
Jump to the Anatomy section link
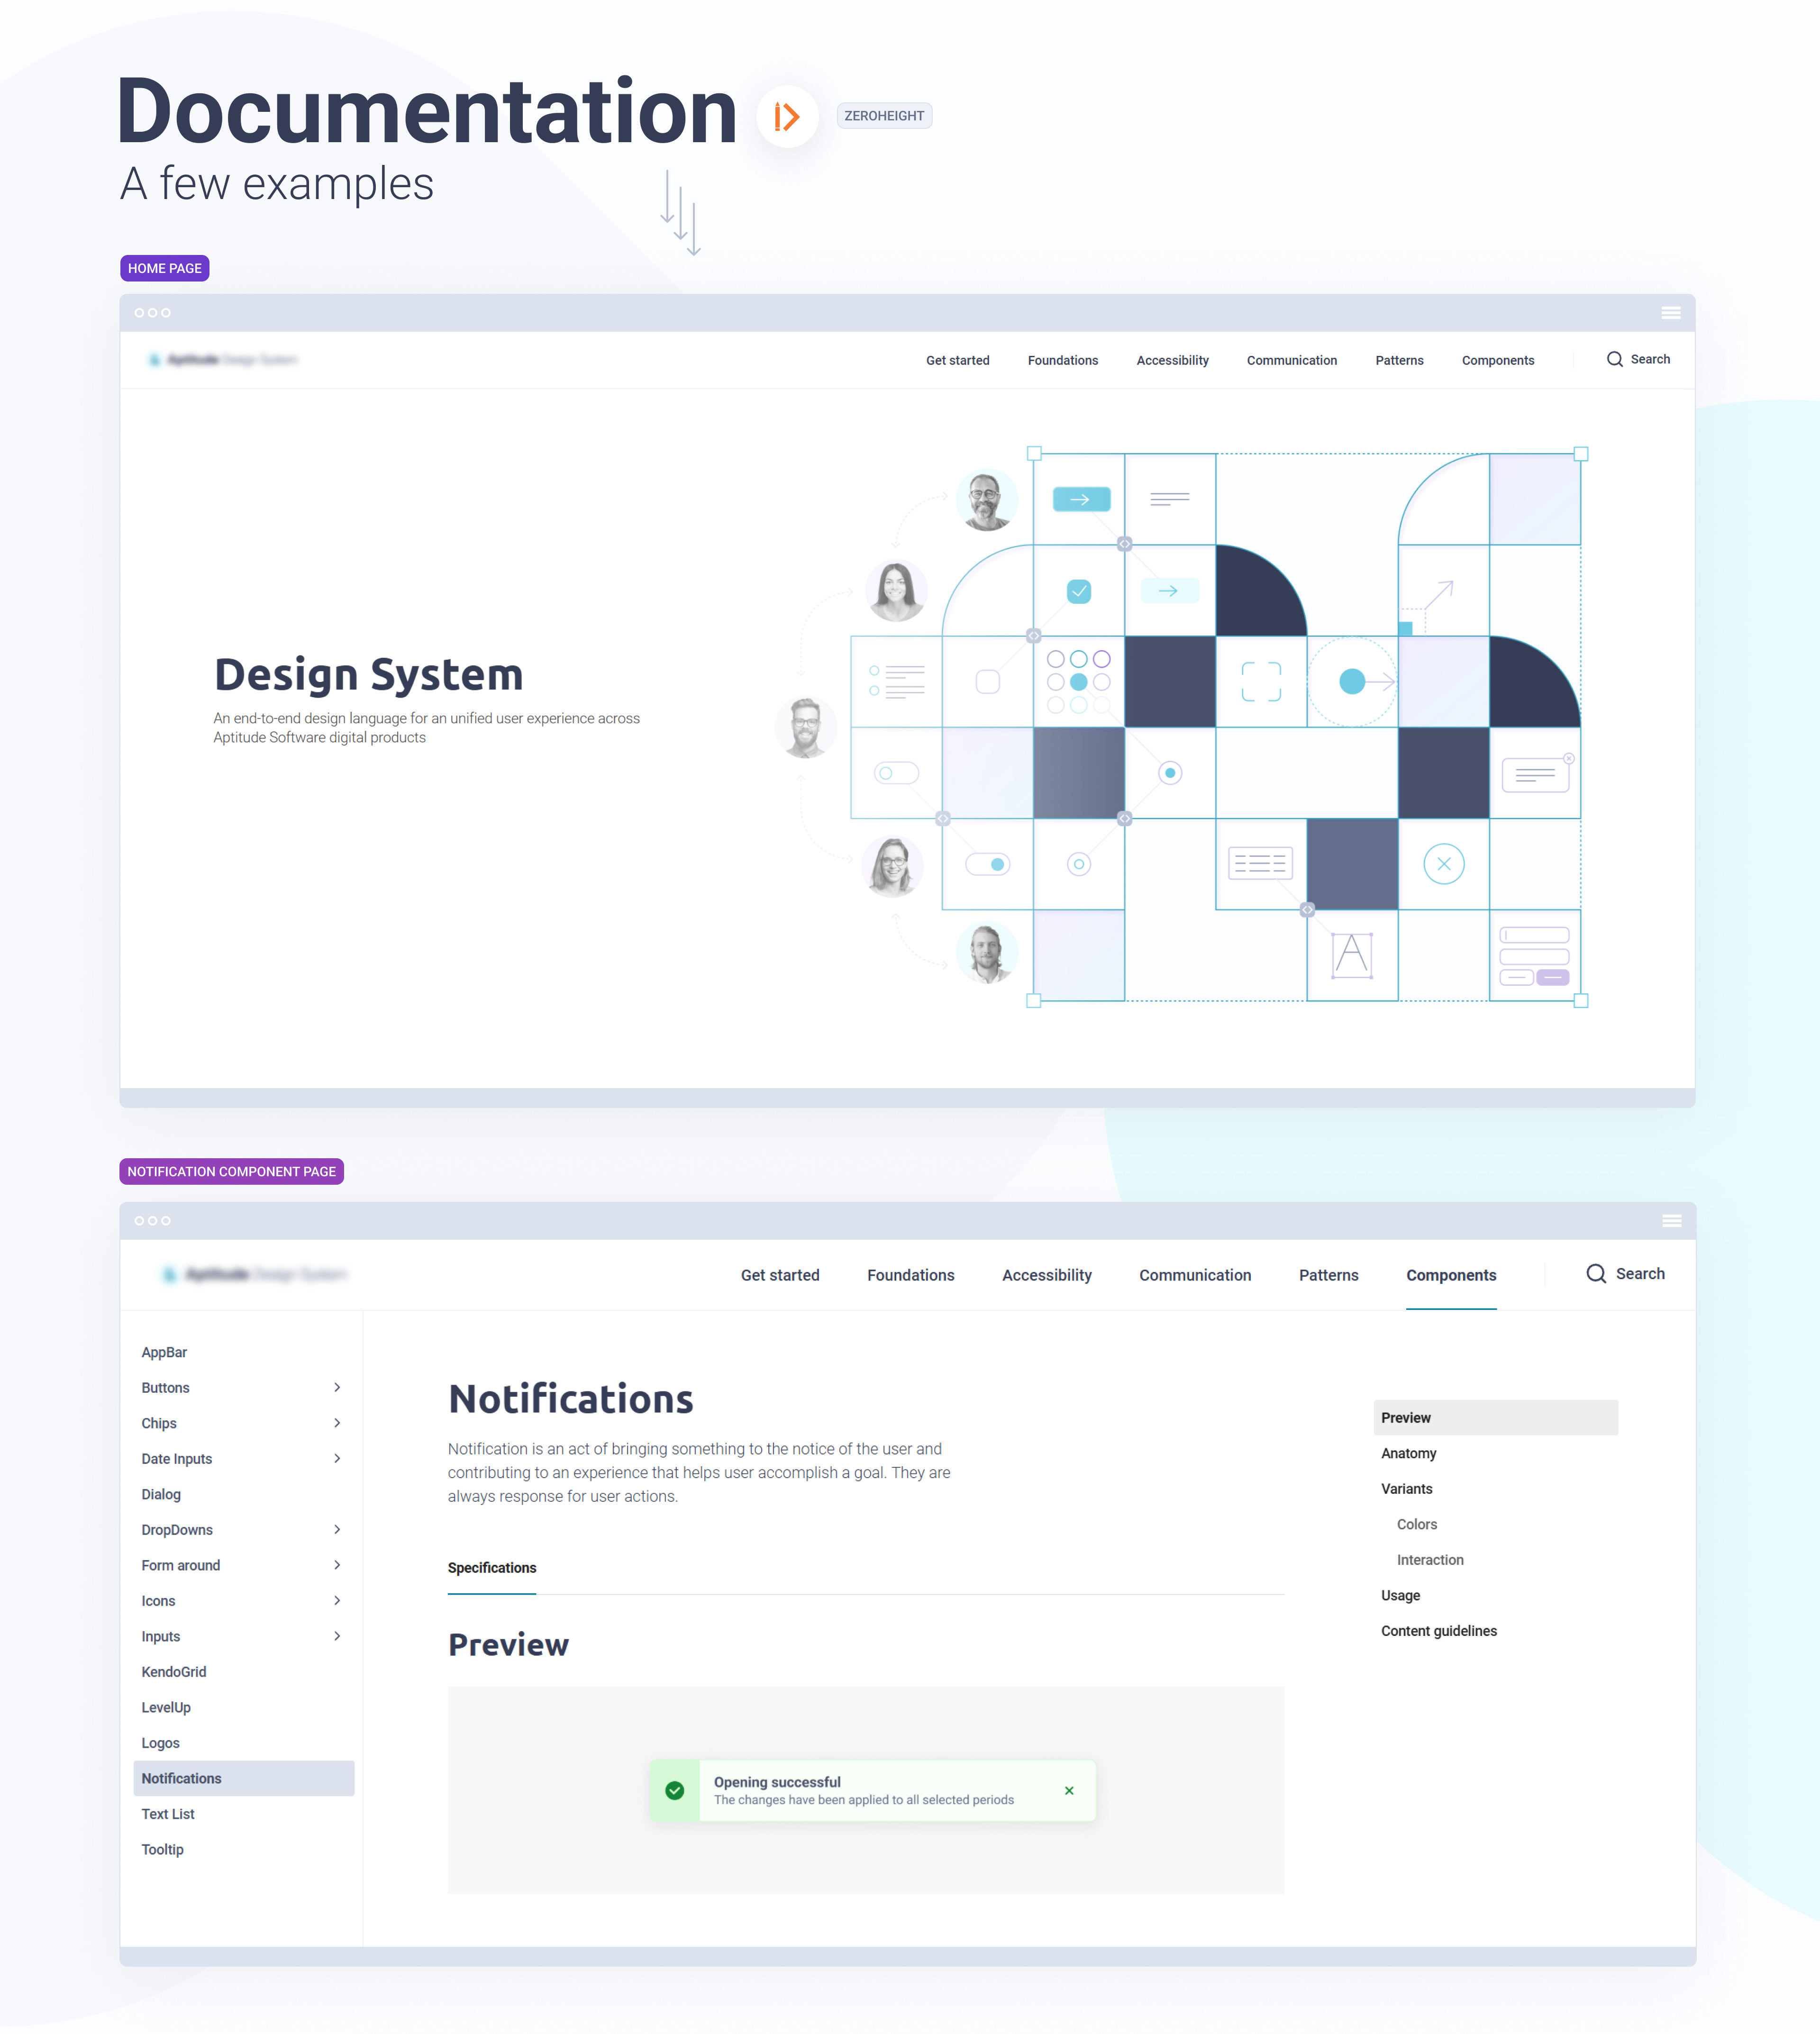click(x=1408, y=1453)
